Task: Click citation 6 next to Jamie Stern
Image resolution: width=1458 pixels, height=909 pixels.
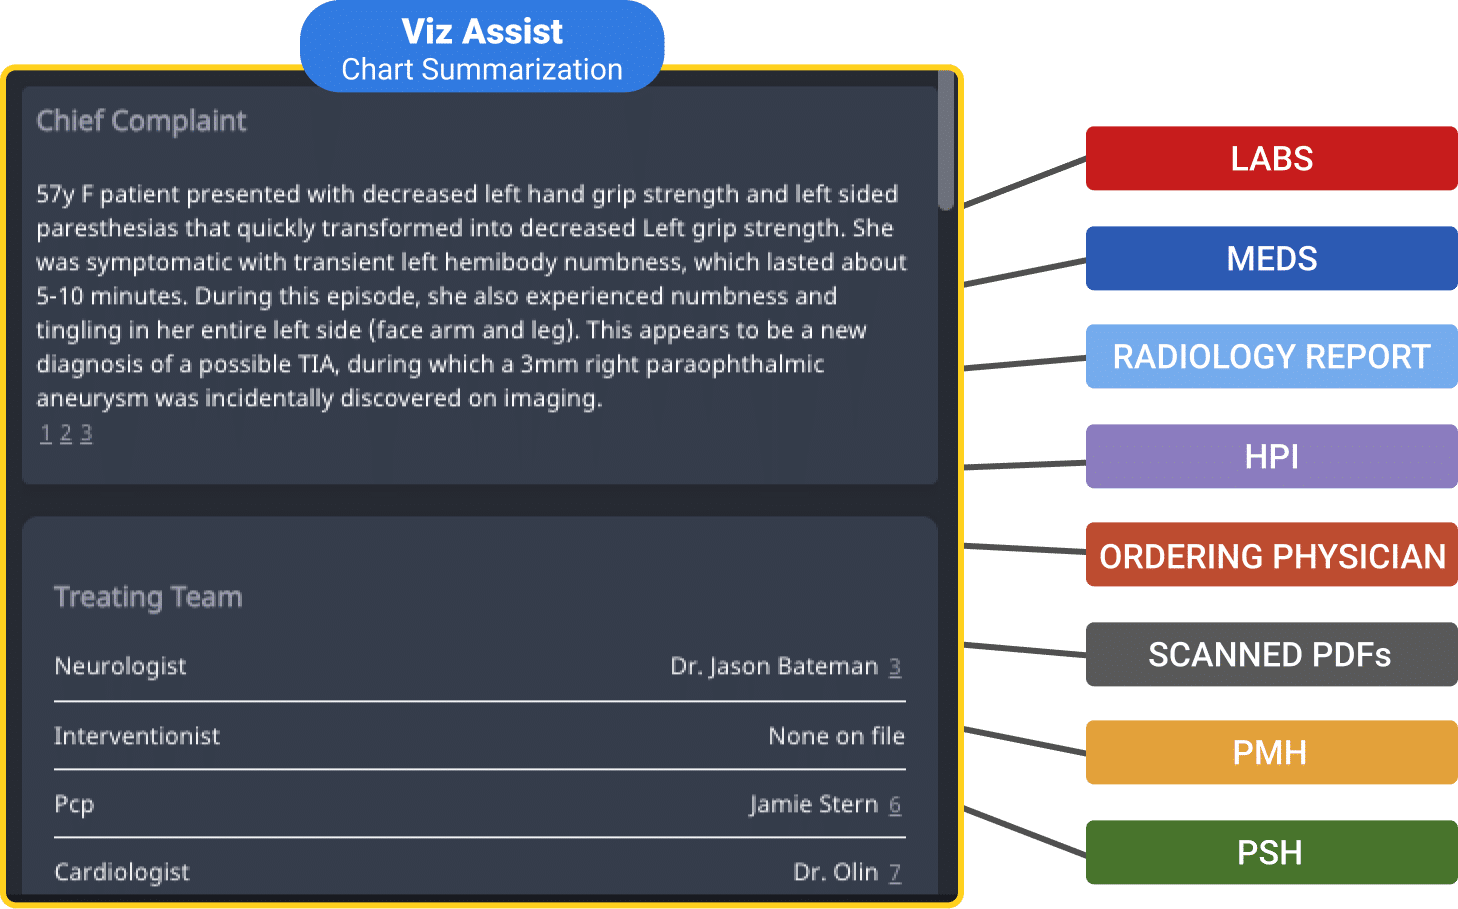Action: (895, 805)
